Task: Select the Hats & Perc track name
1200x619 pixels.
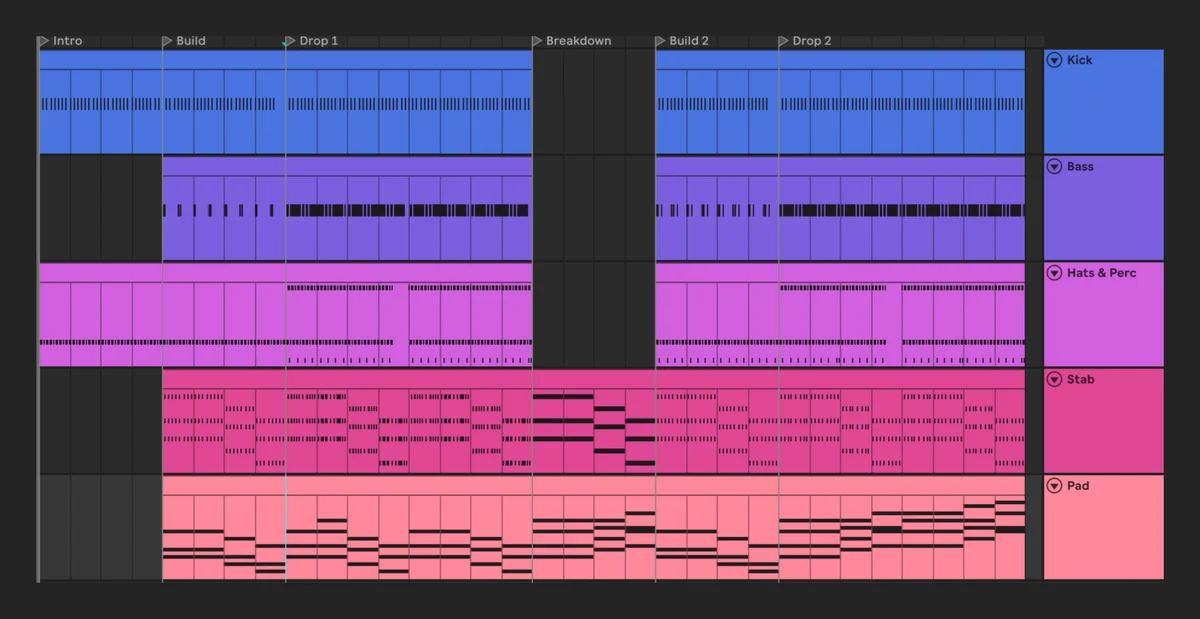Action: (x=1101, y=273)
